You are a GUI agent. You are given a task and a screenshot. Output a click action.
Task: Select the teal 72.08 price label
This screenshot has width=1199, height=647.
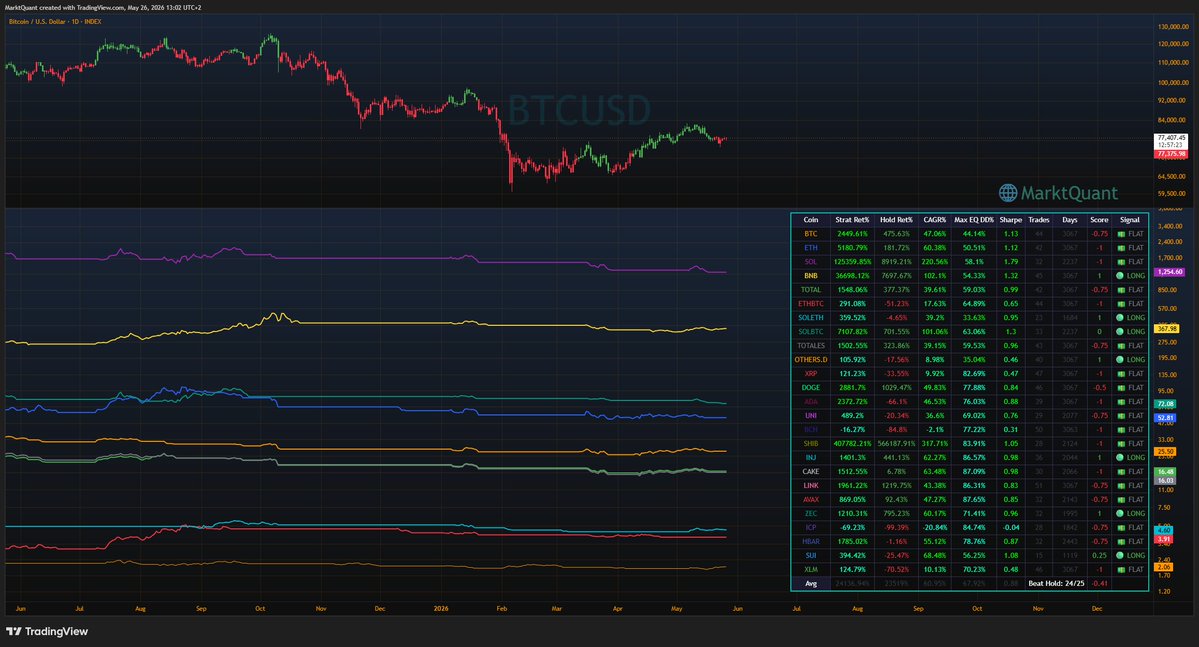1165,404
